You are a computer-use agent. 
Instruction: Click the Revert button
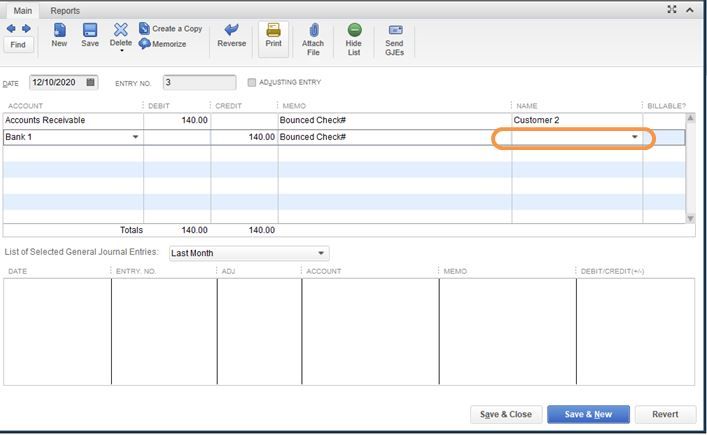coord(665,414)
